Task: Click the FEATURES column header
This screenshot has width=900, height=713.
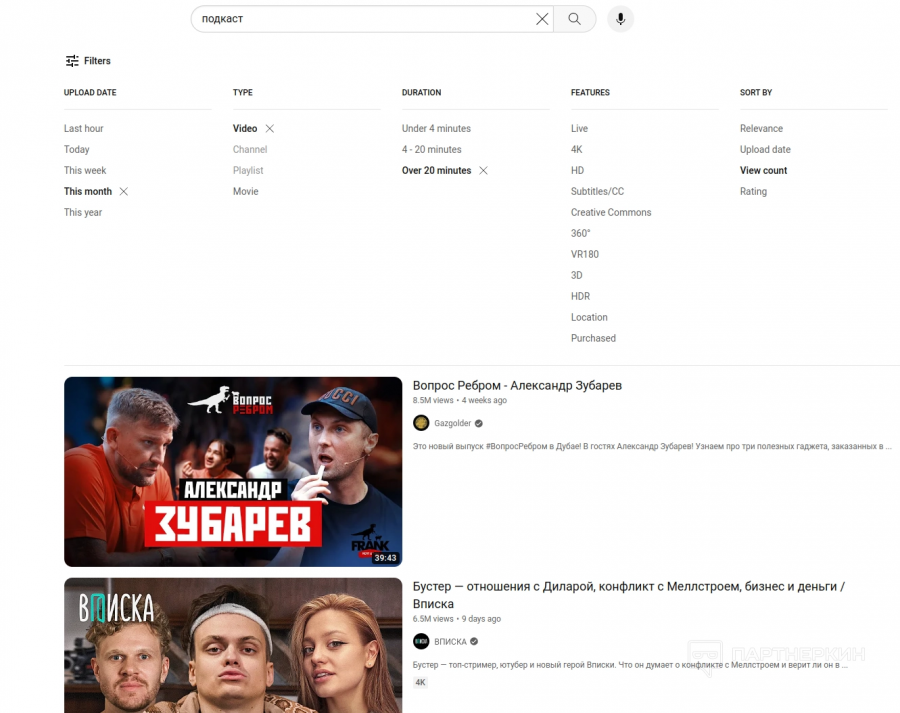Action: [590, 92]
